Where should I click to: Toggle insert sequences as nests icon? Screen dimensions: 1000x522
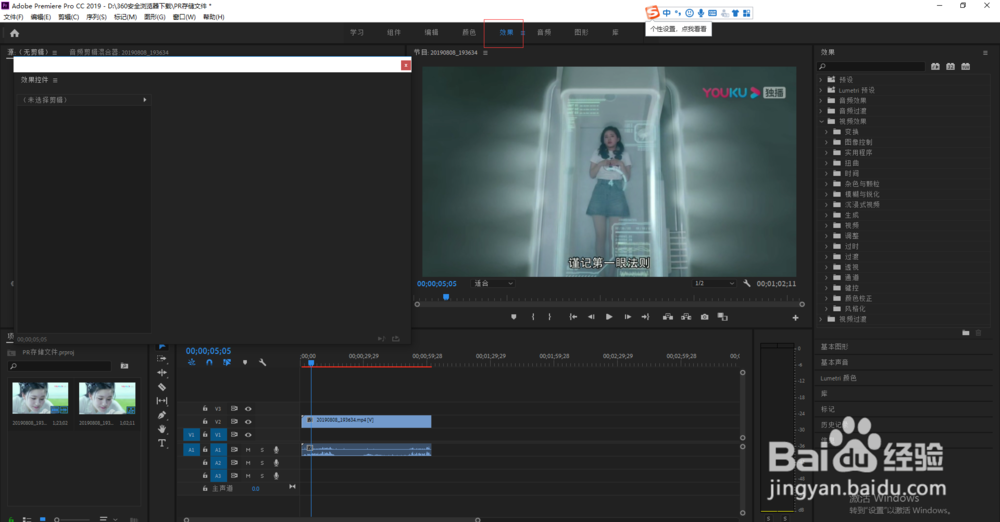(x=191, y=362)
